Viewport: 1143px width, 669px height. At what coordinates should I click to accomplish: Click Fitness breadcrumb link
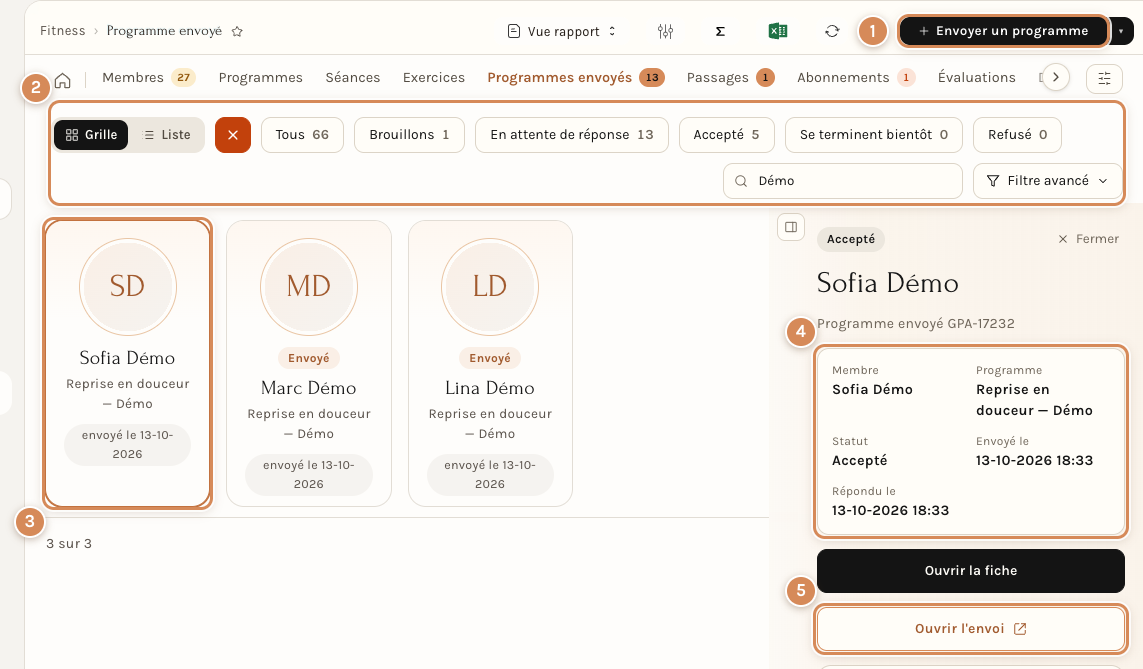[x=63, y=31]
